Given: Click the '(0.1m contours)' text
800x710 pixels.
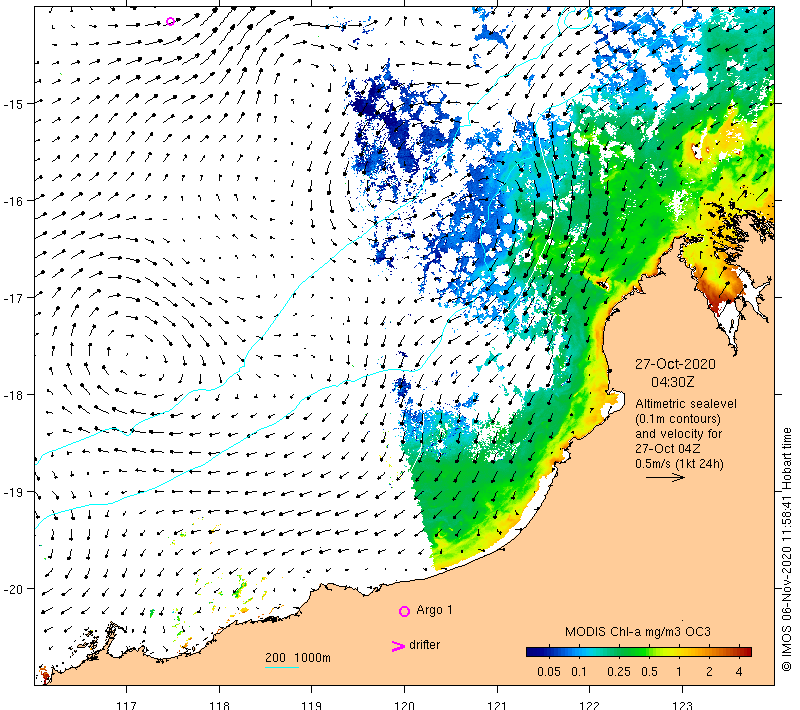Looking at the screenshot, I should click(678, 419).
